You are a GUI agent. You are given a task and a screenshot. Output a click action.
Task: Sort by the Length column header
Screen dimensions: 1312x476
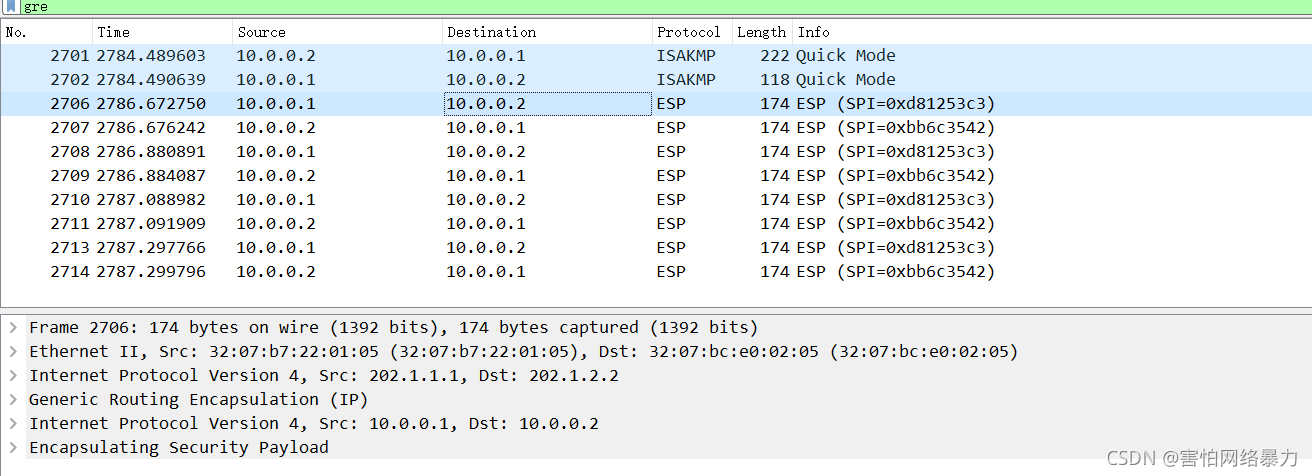(x=763, y=32)
